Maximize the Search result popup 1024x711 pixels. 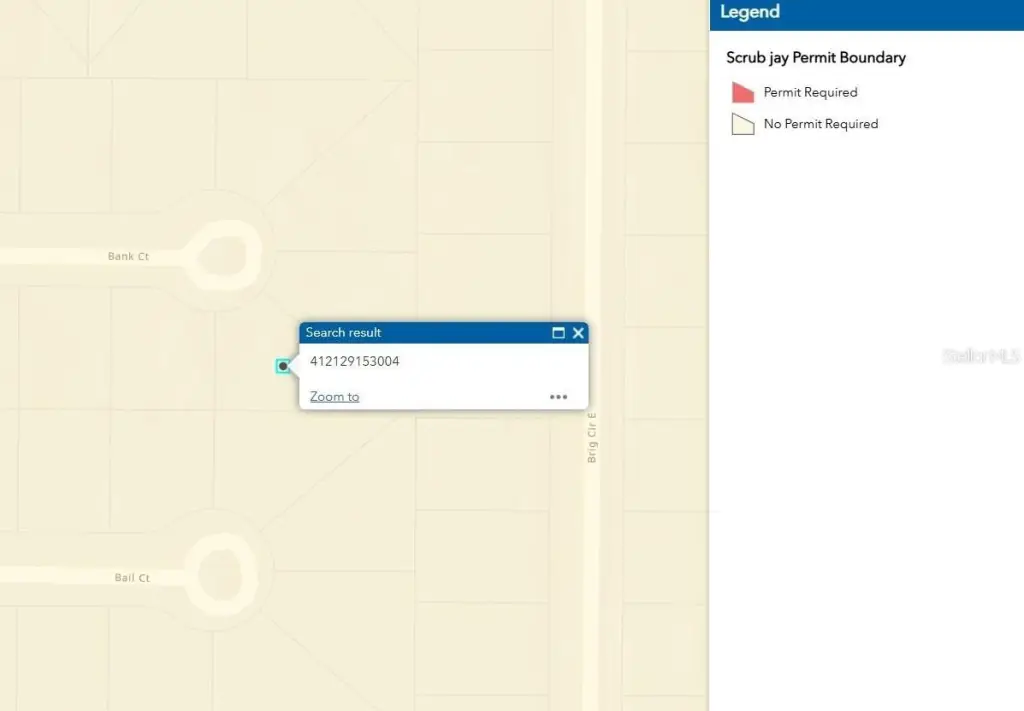coord(559,333)
